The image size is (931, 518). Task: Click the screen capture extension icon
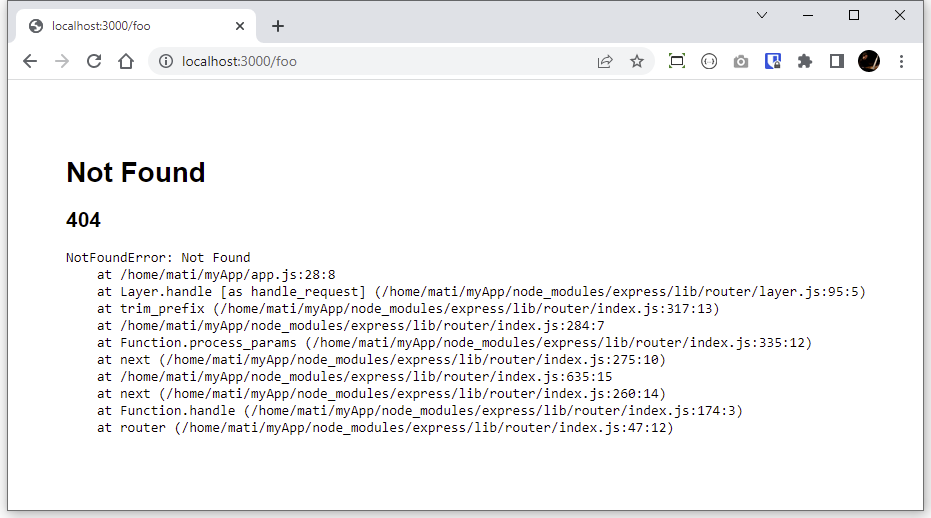click(677, 61)
